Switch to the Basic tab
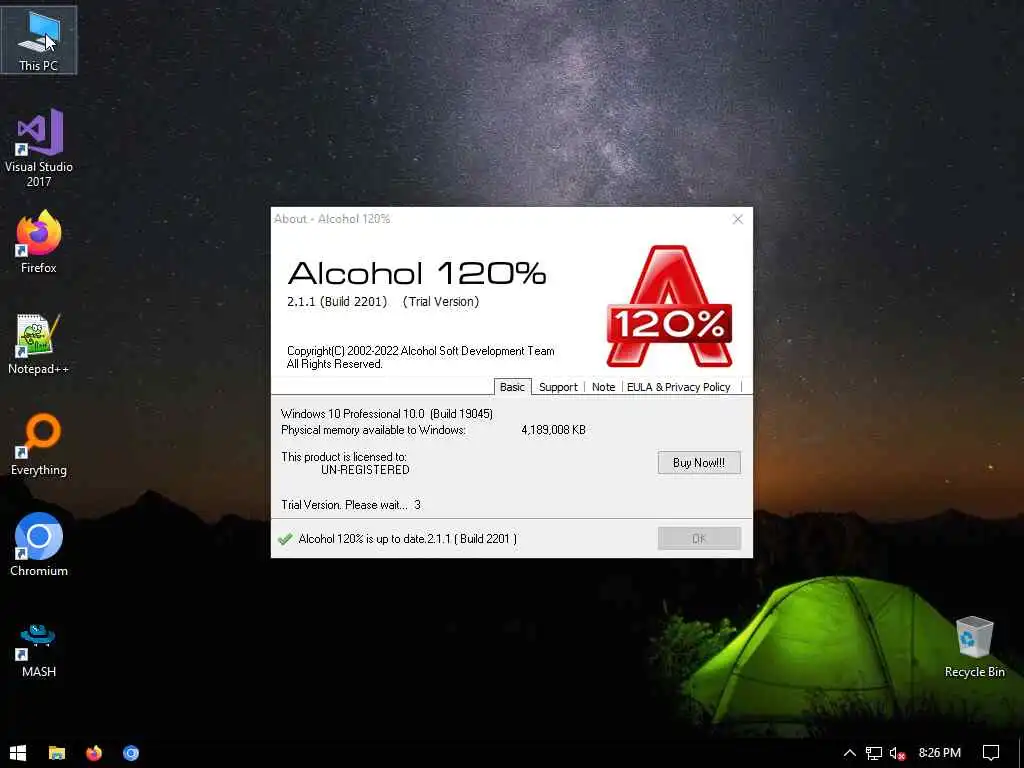 click(x=512, y=387)
